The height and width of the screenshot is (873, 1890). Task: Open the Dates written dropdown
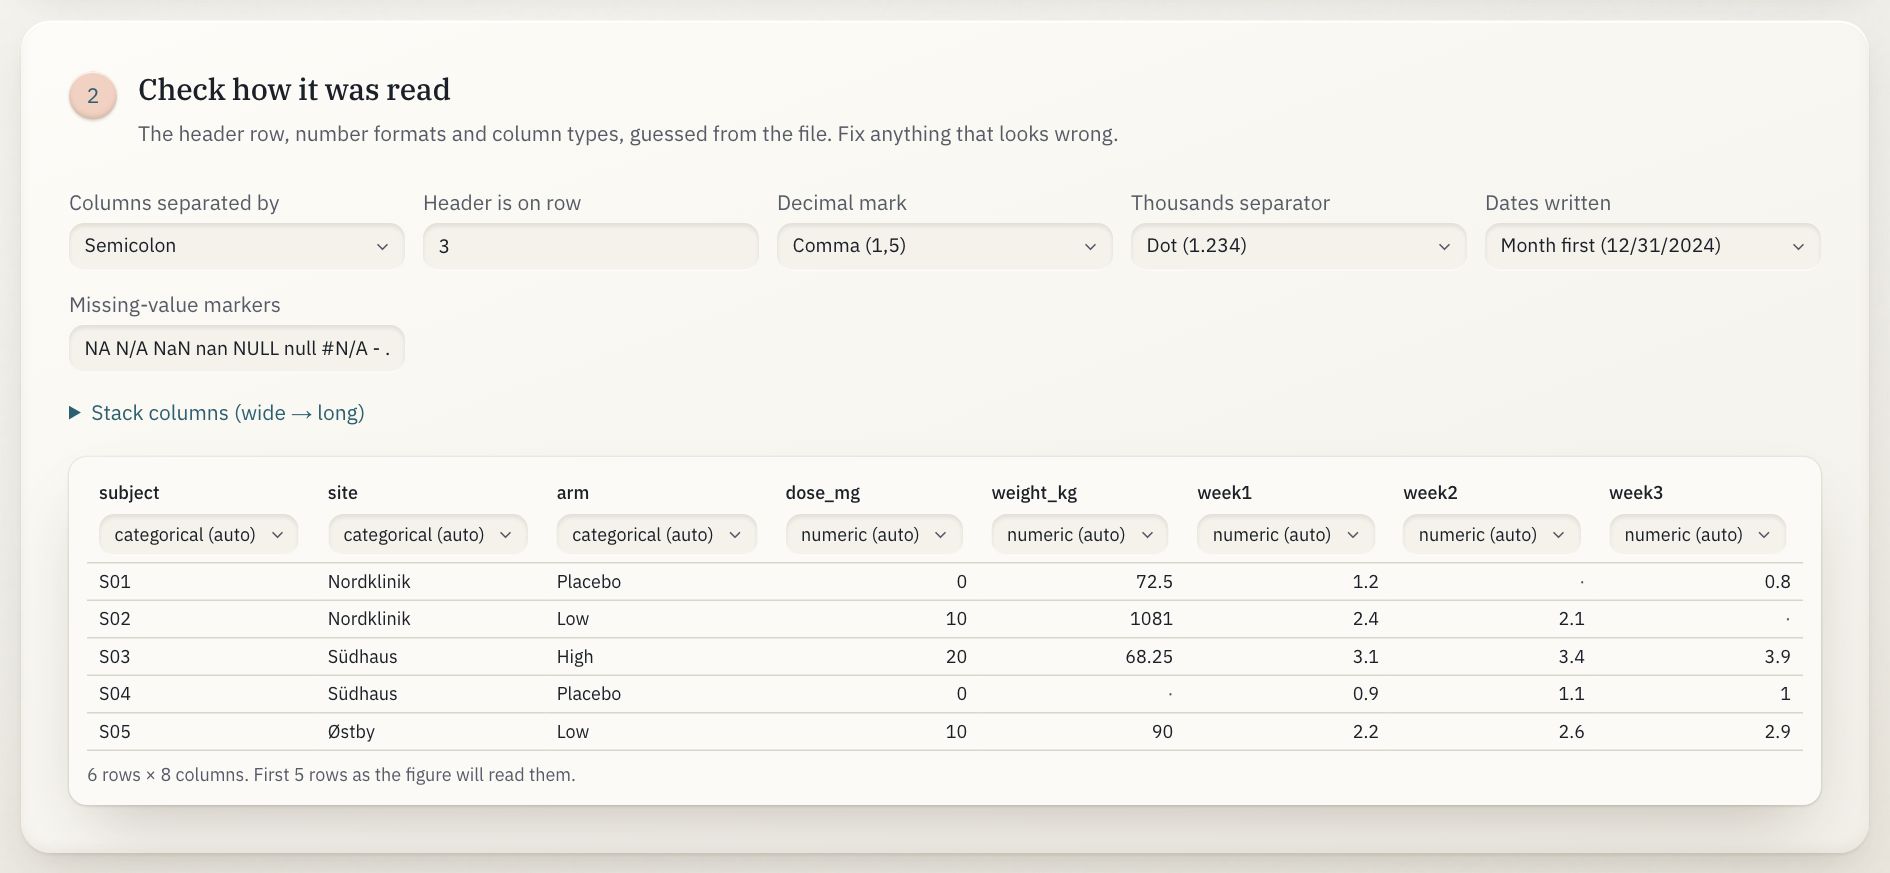pos(1652,246)
